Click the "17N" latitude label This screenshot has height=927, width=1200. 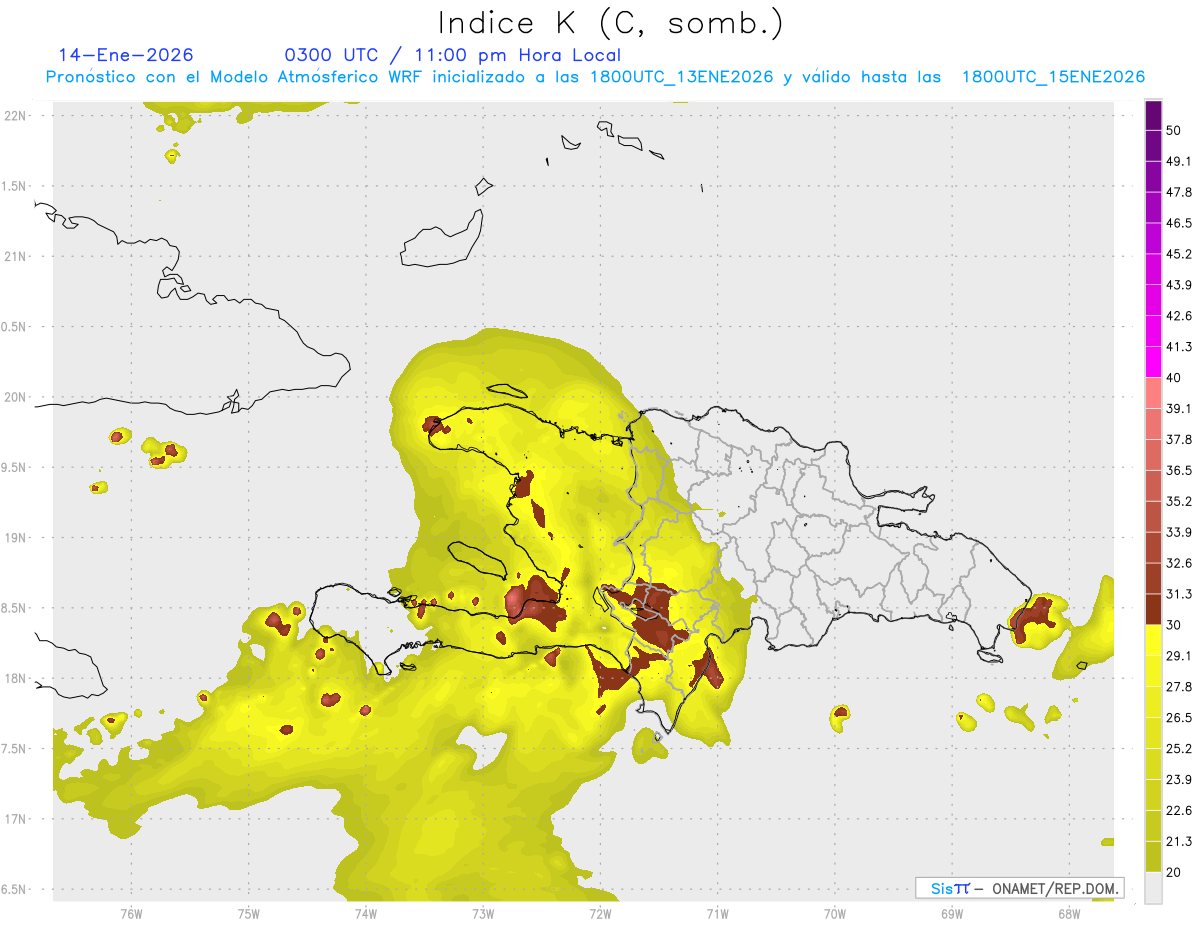pyautogui.click(x=15, y=819)
